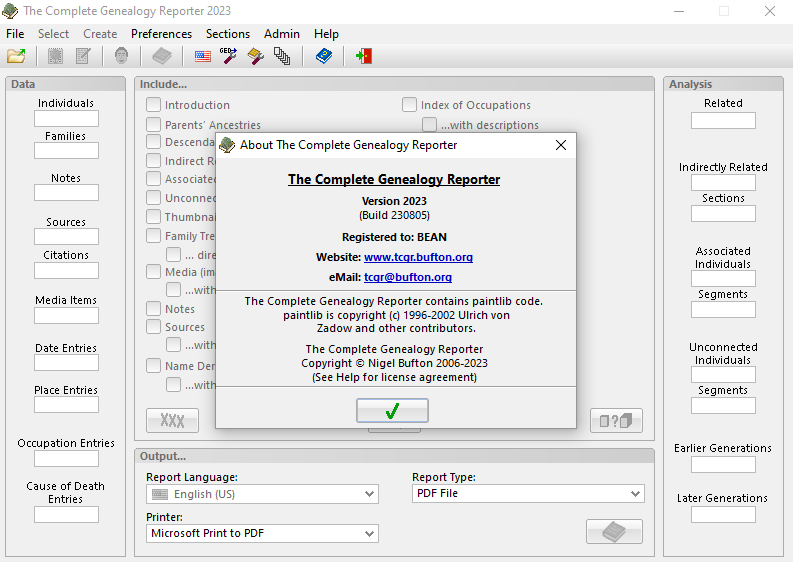
Task: Click the Earlier Generations field
Action: pyautogui.click(x=723, y=465)
